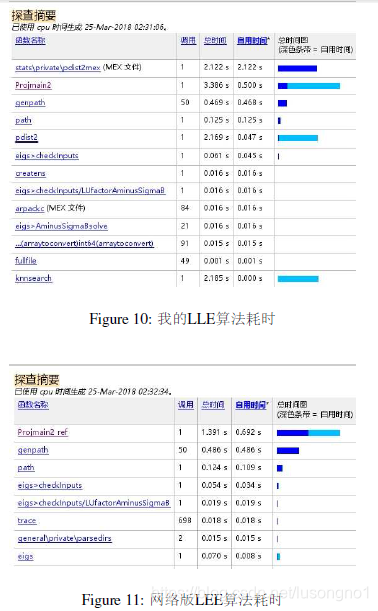Select the 0.047 s self time cell

(250, 137)
